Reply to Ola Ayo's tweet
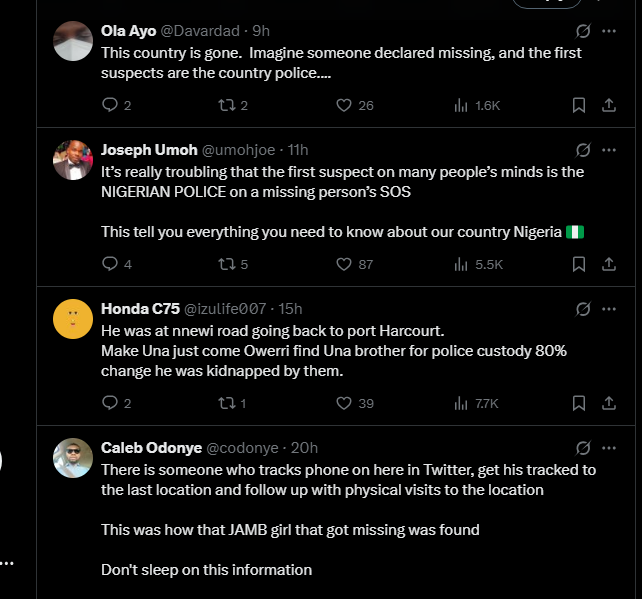This screenshot has height=599, width=642. pyautogui.click(x=110, y=105)
